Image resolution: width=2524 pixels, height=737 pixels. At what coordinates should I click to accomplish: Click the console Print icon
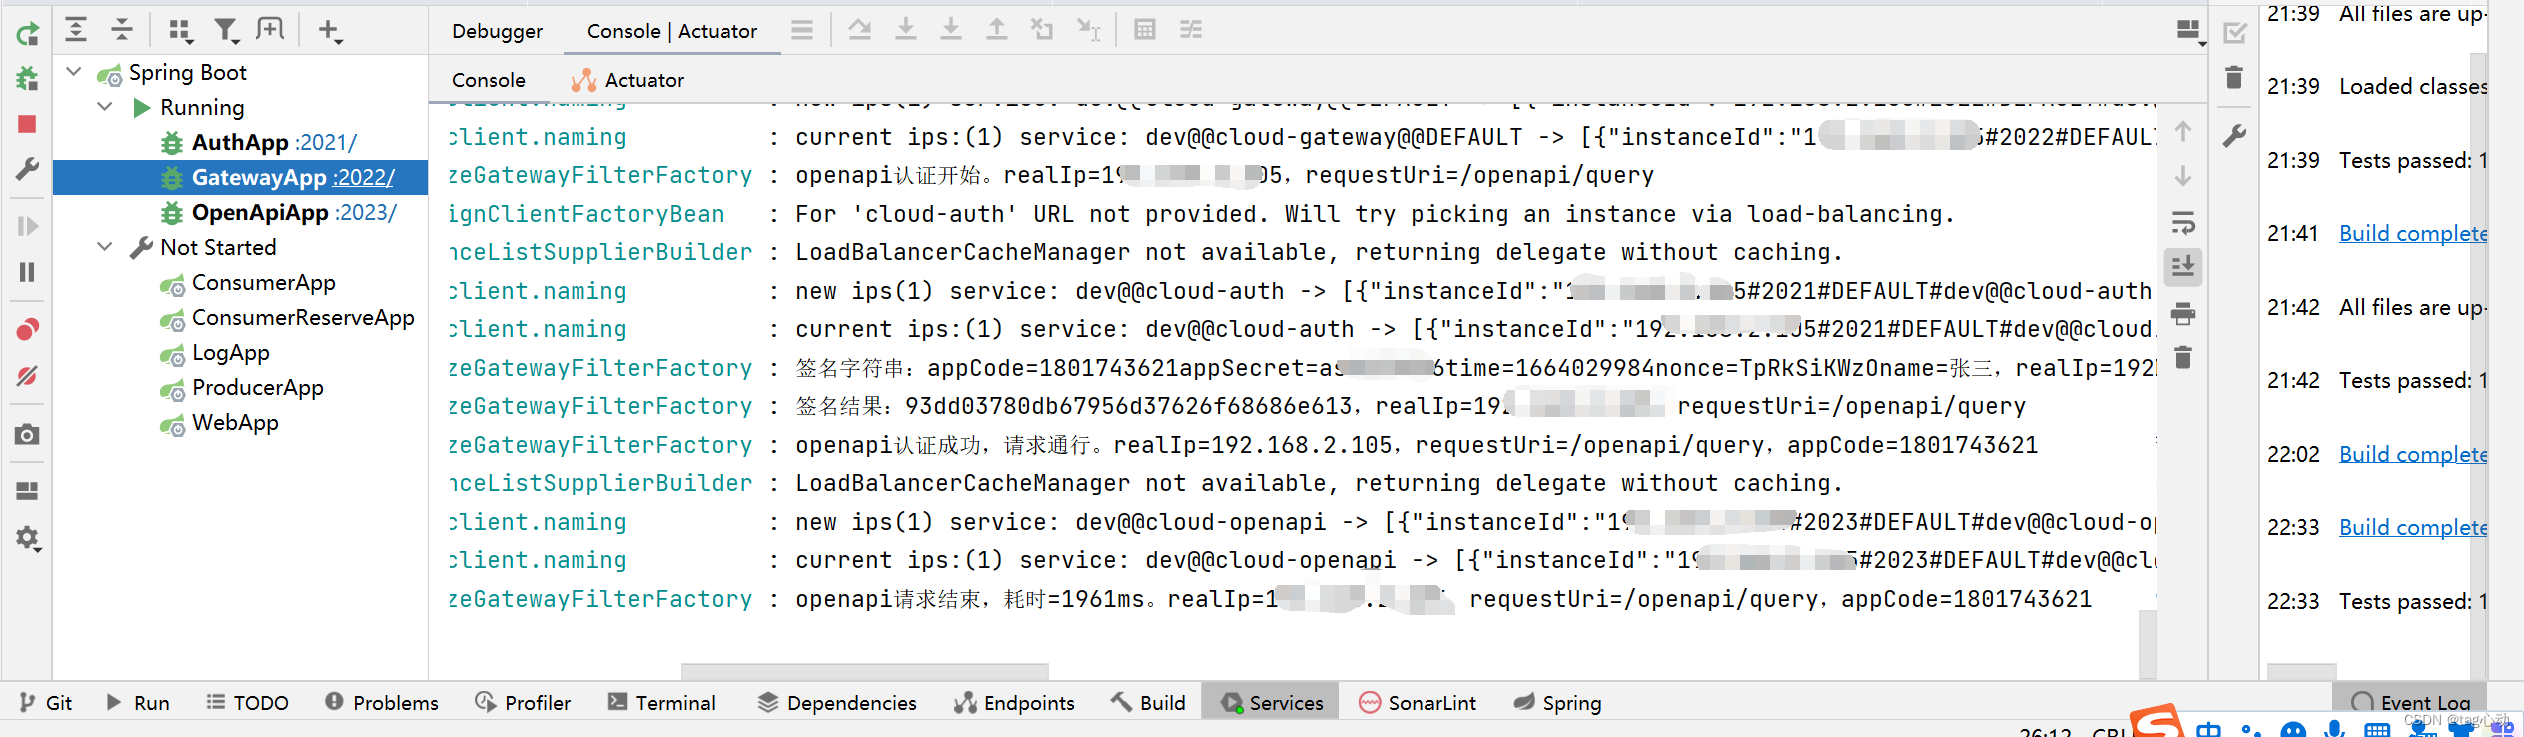click(2183, 313)
